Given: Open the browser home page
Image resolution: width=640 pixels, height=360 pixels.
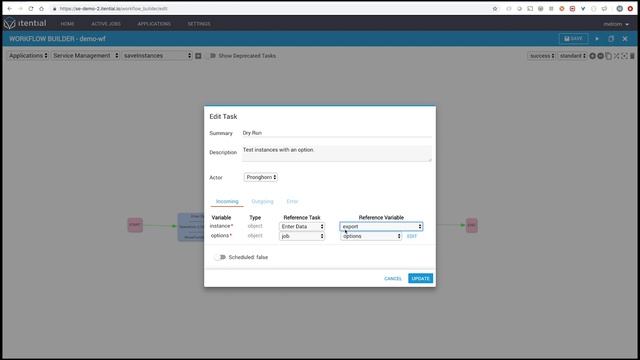Looking at the screenshot, I should point(41,8).
